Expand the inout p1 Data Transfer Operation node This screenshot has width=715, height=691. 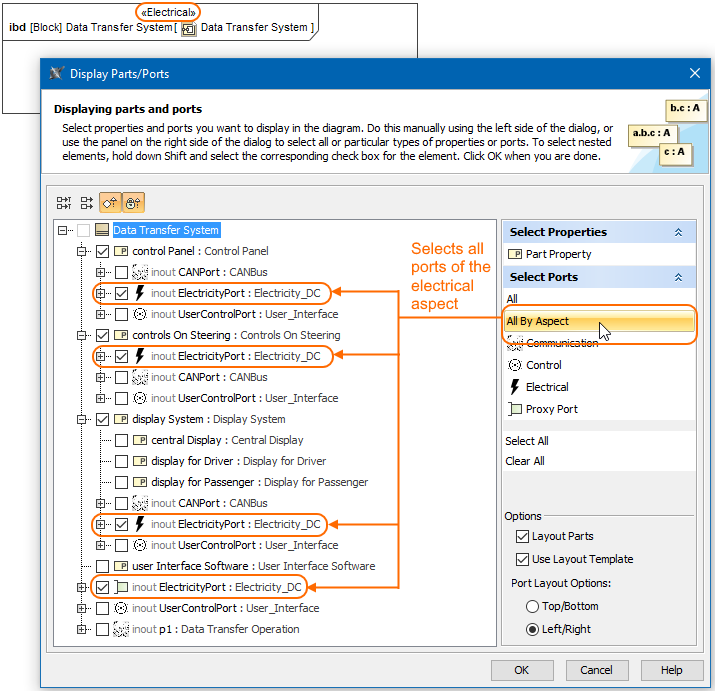pos(82,629)
